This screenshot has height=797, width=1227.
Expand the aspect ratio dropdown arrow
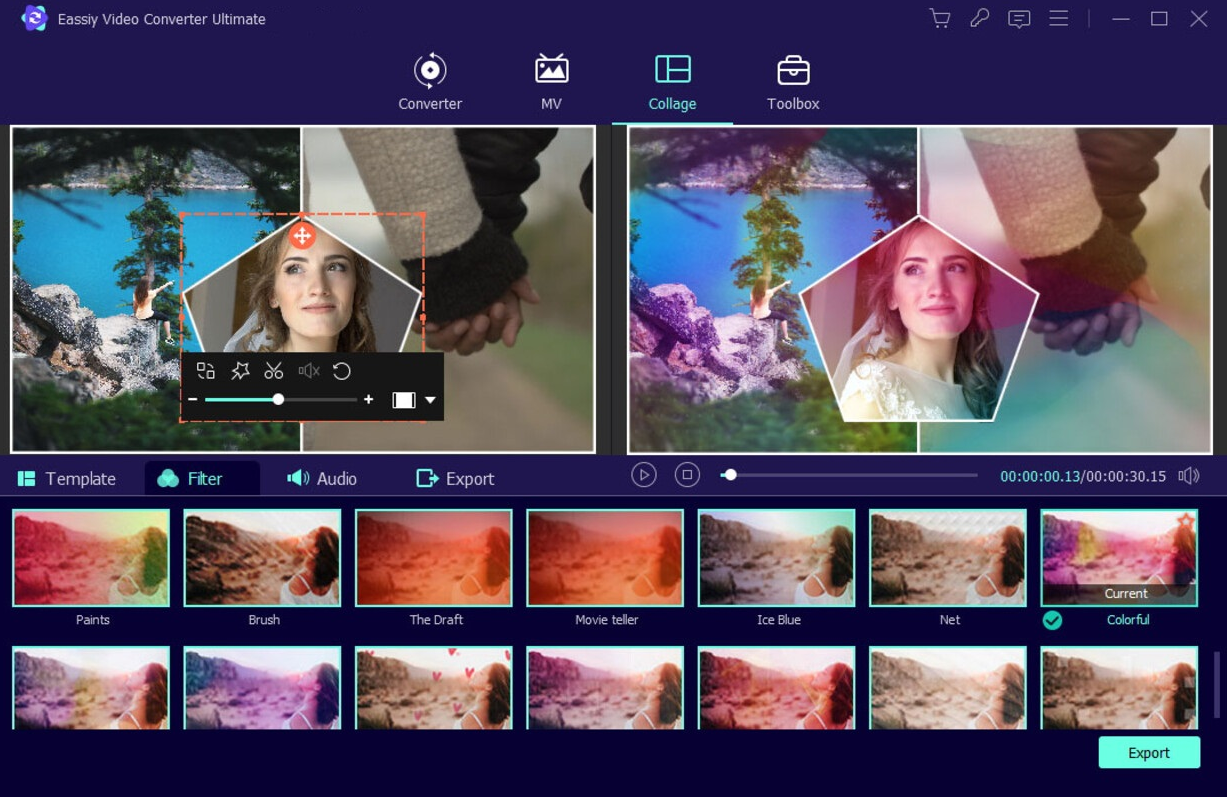pos(430,400)
